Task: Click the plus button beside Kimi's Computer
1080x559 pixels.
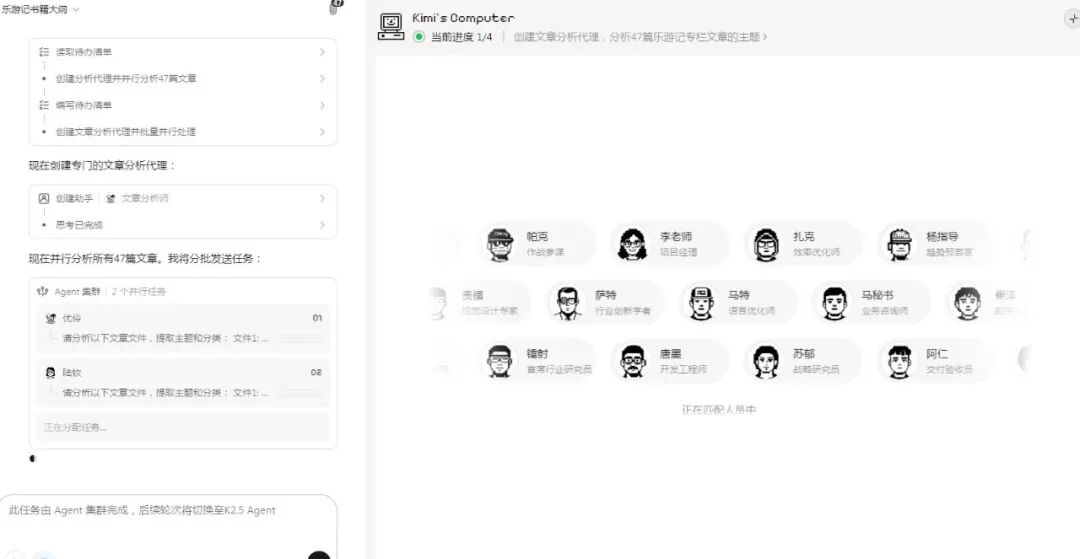Action: pos(1072,19)
